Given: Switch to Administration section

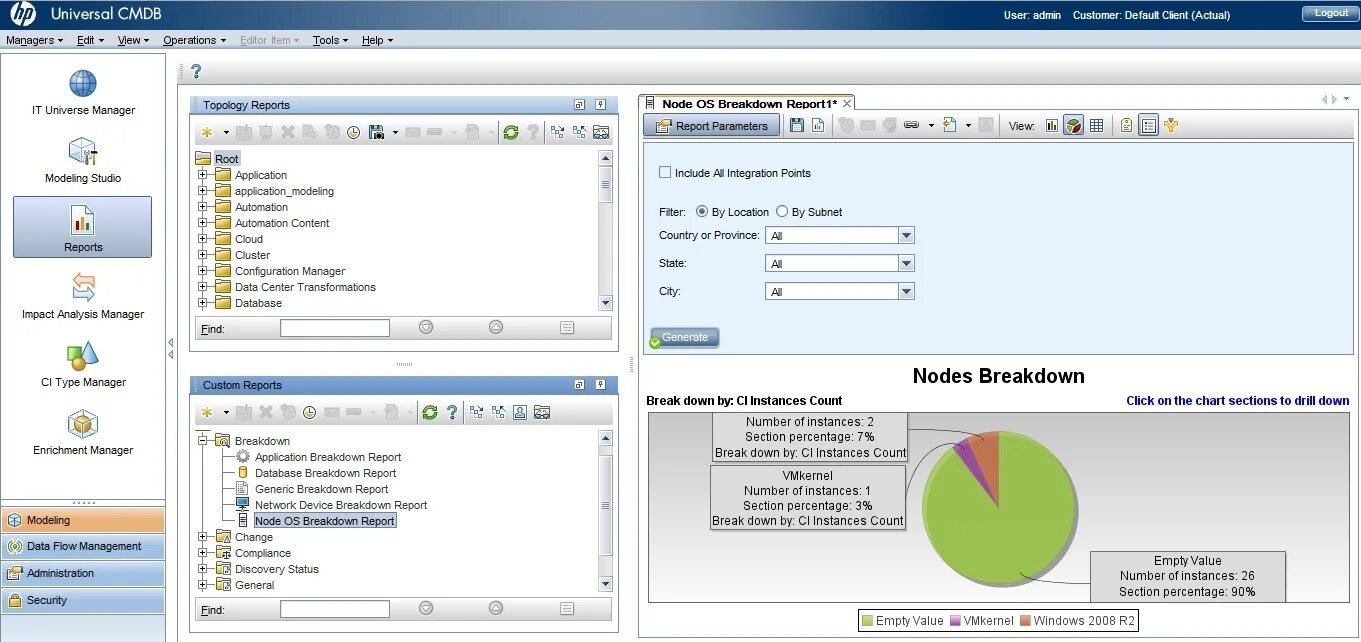Looking at the screenshot, I should [x=83, y=574].
